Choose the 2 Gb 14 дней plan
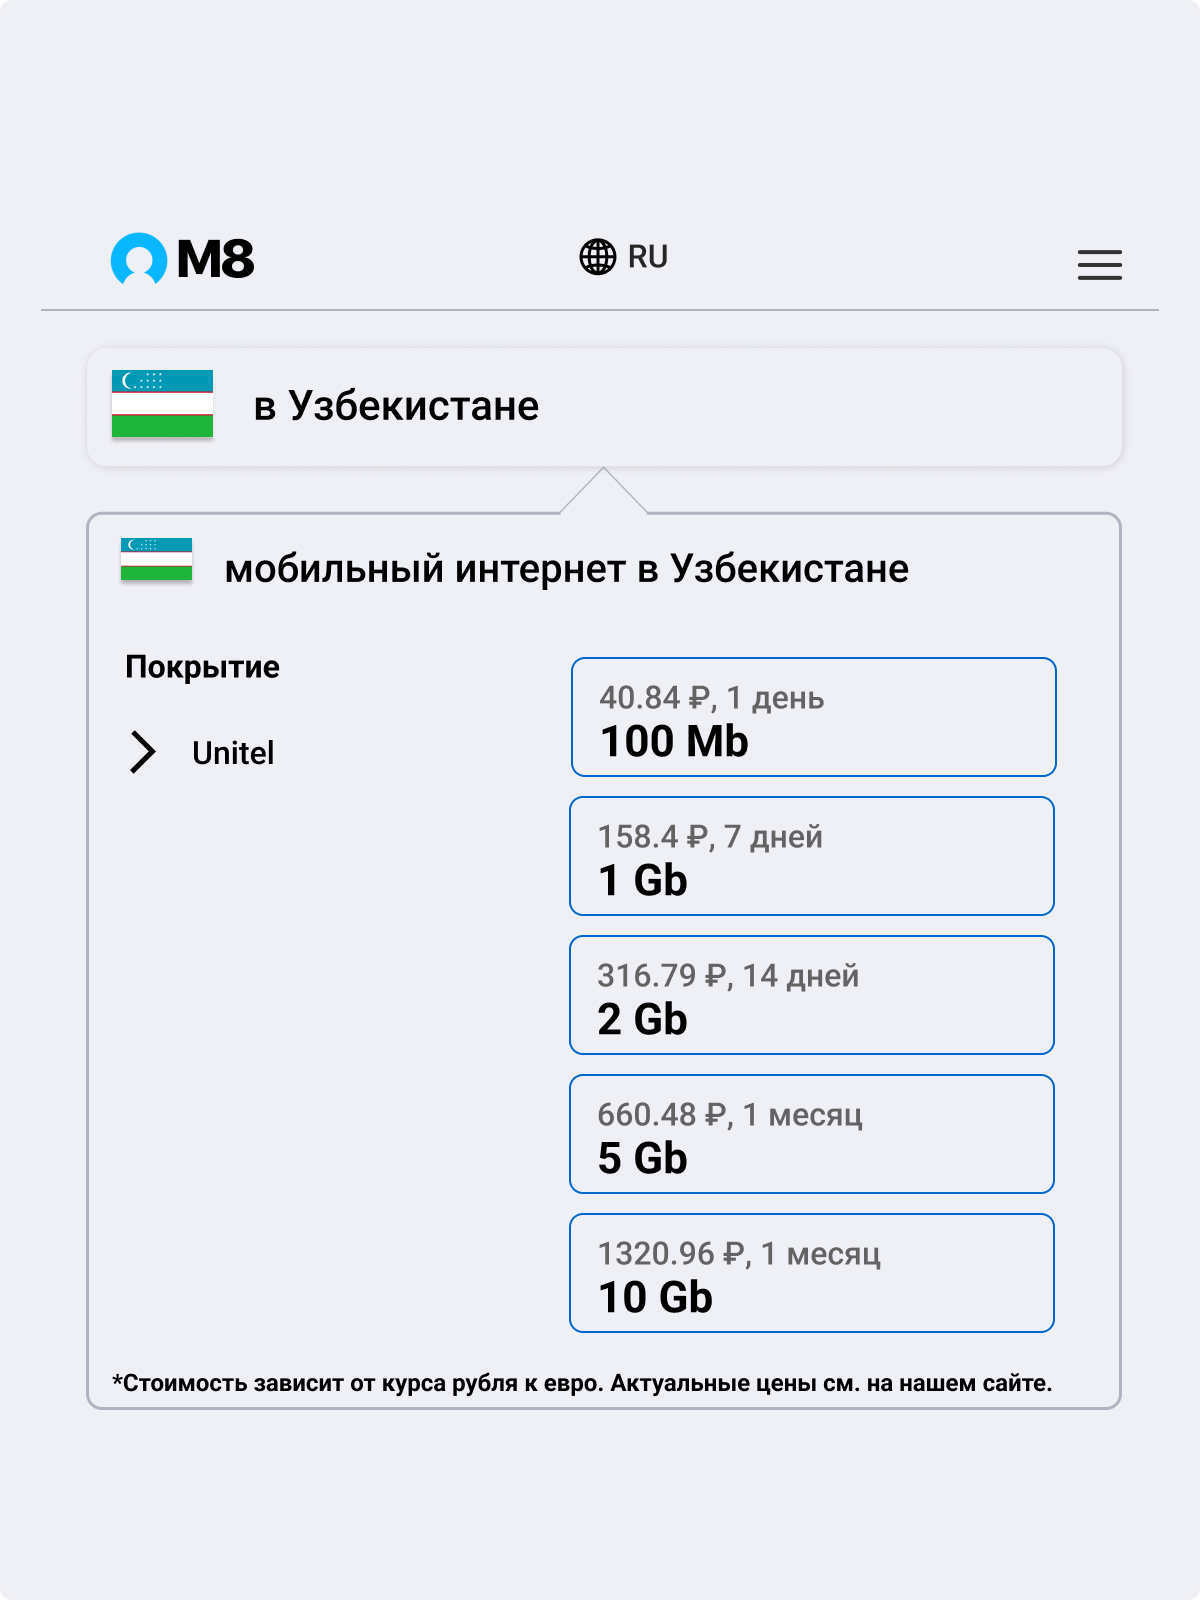The width and height of the screenshot is (1200, 1600). (812, 995)
